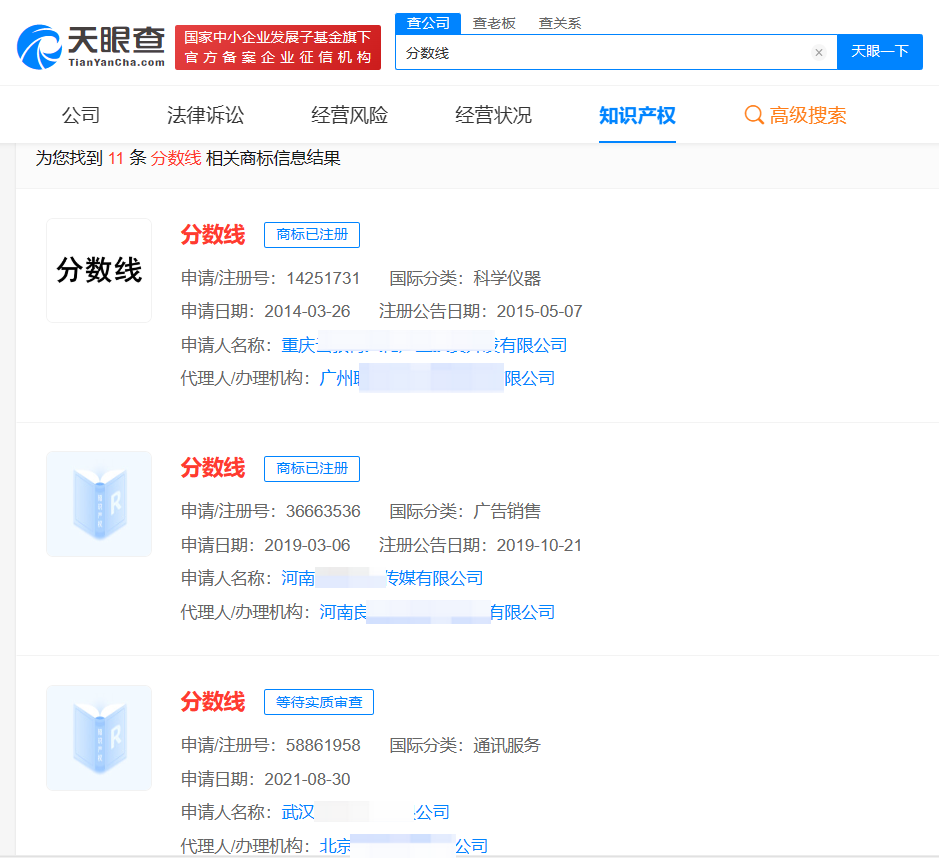
Task: Switch to the 查关系 search tab
Action: (x=558, y=22)
